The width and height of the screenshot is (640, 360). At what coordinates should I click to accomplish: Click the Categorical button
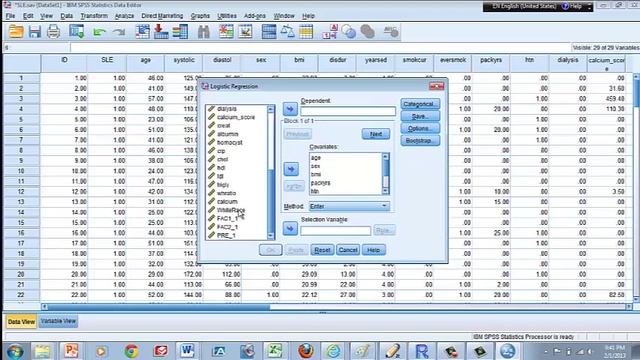[x=420, y=104]
